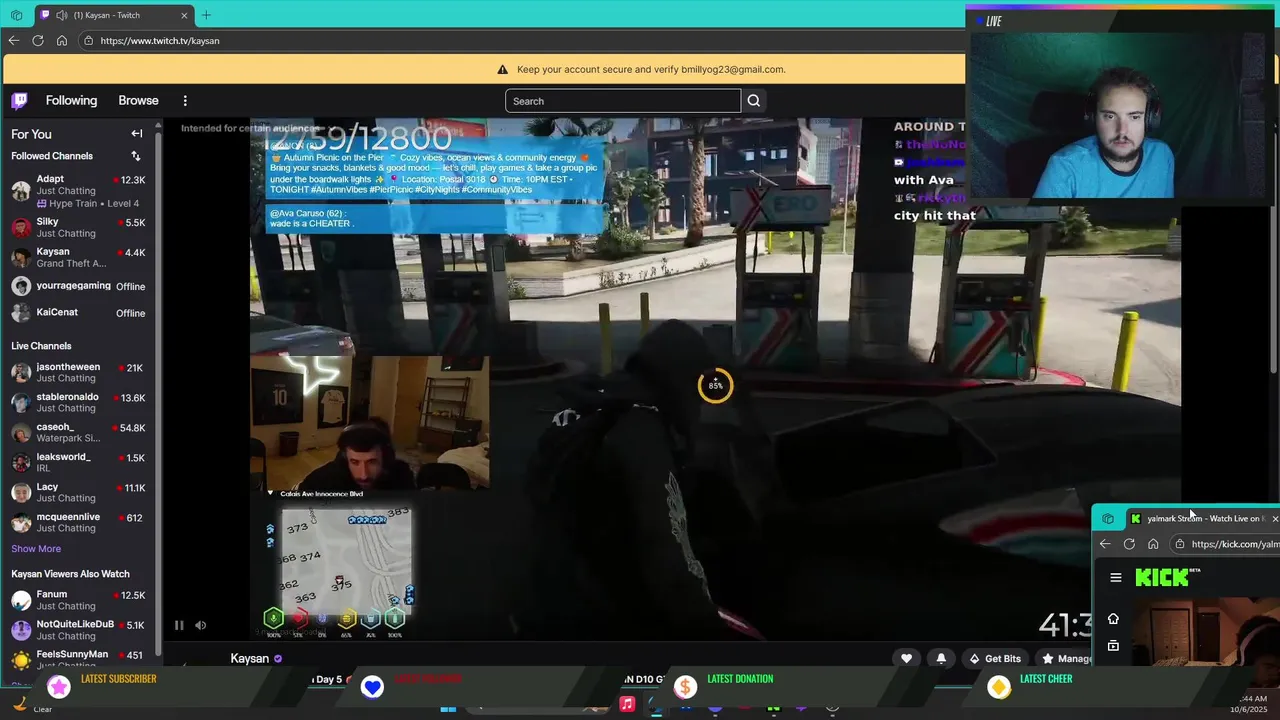1280x720 pixels.
Task: Open Silky's channel in sidebar
Action: pos(79,227)
